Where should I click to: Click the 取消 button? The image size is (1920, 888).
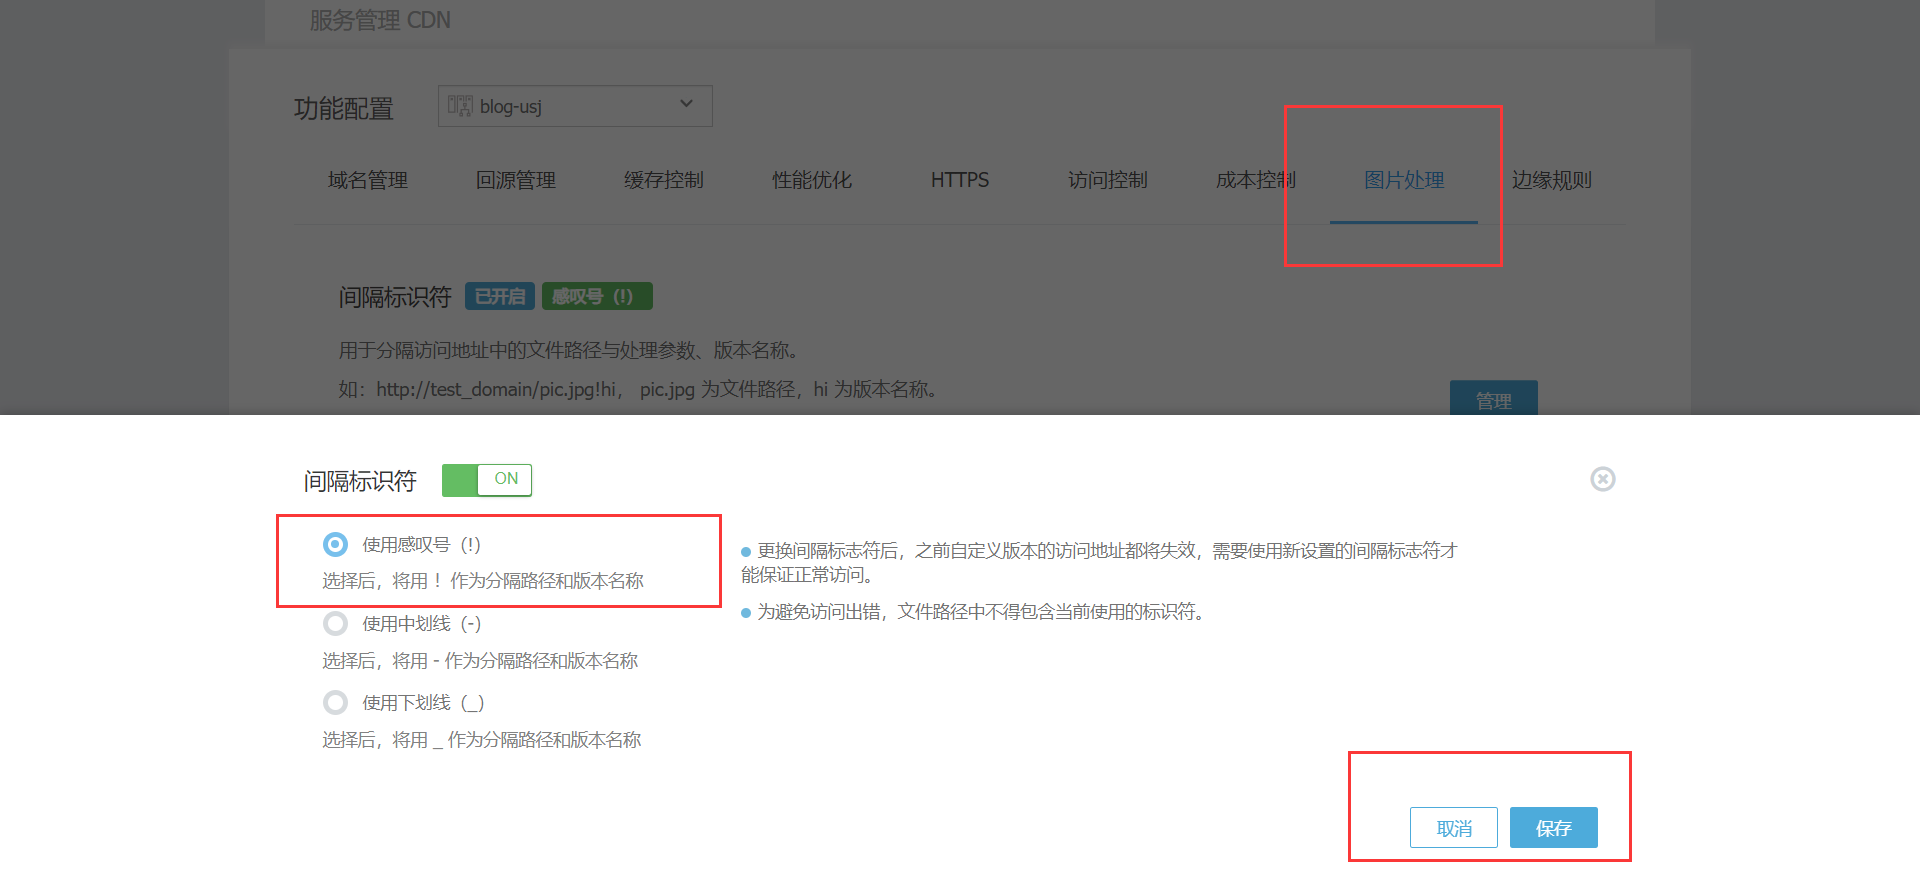pyautogui.click(x=1453, y=828)
